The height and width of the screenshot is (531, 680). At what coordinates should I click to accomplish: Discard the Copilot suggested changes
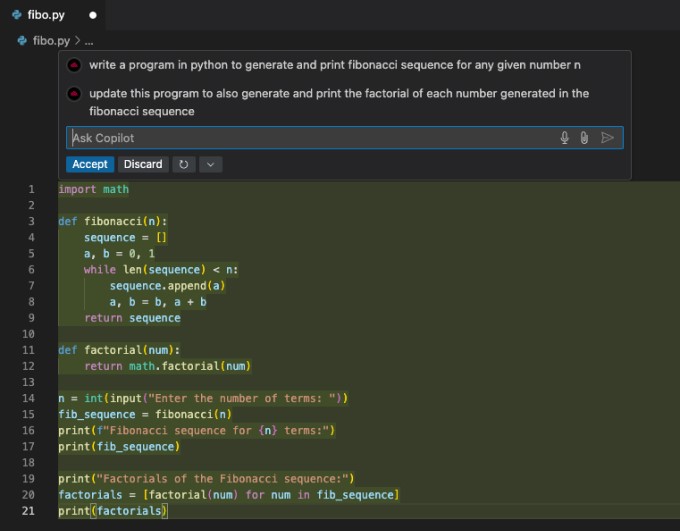click(143, 164)
